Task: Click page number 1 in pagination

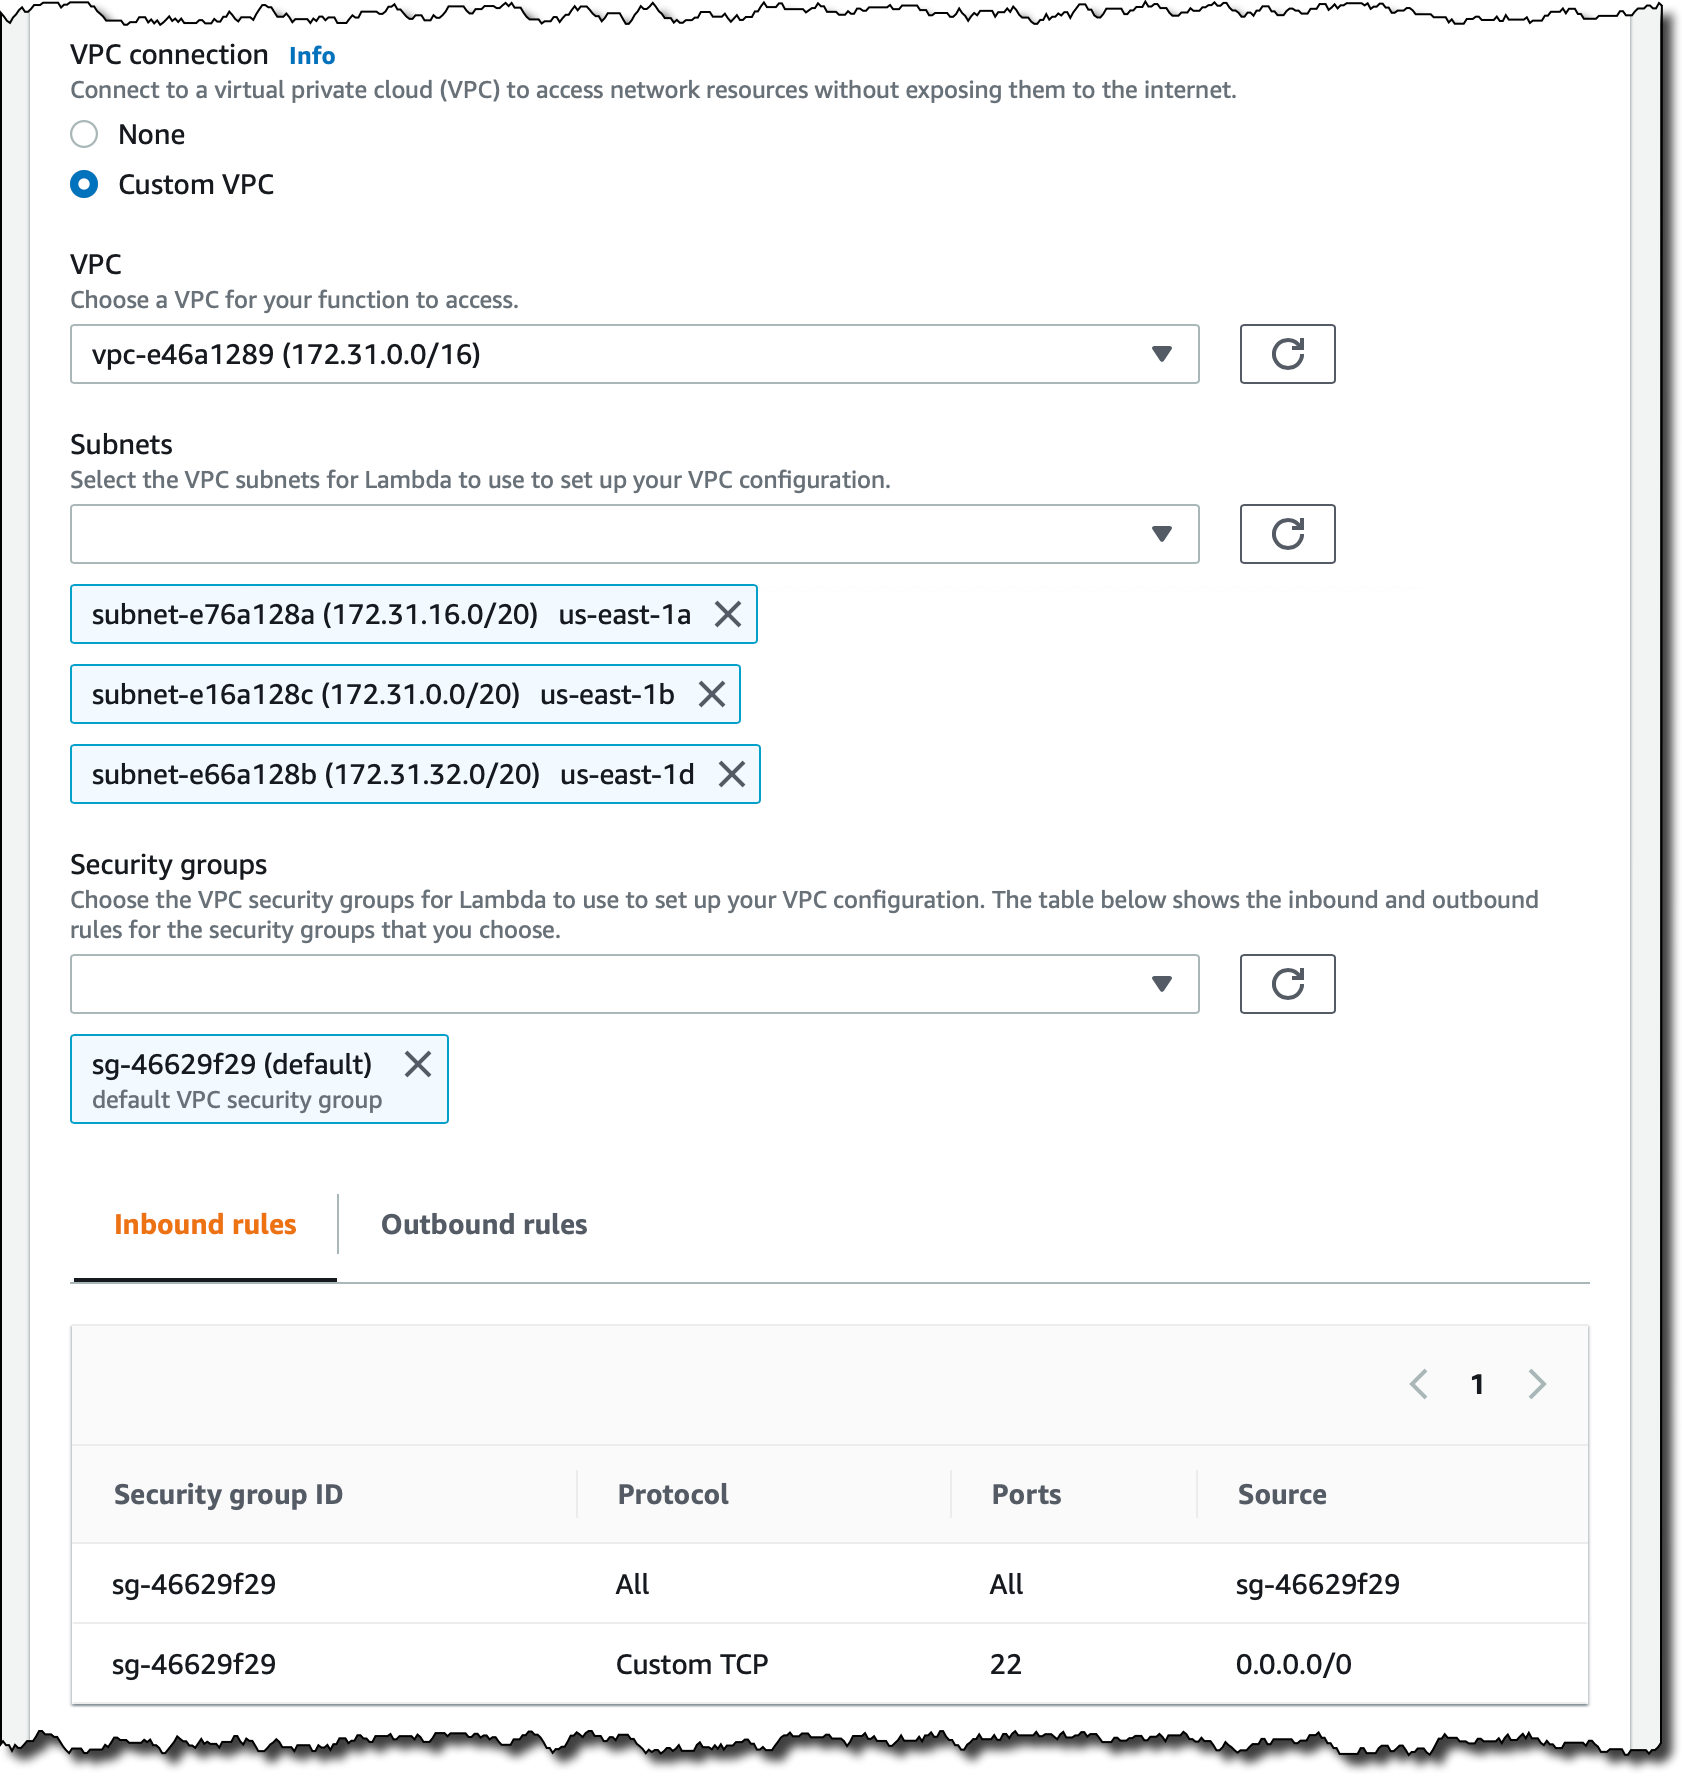Action: [x=1477, y=1384]
